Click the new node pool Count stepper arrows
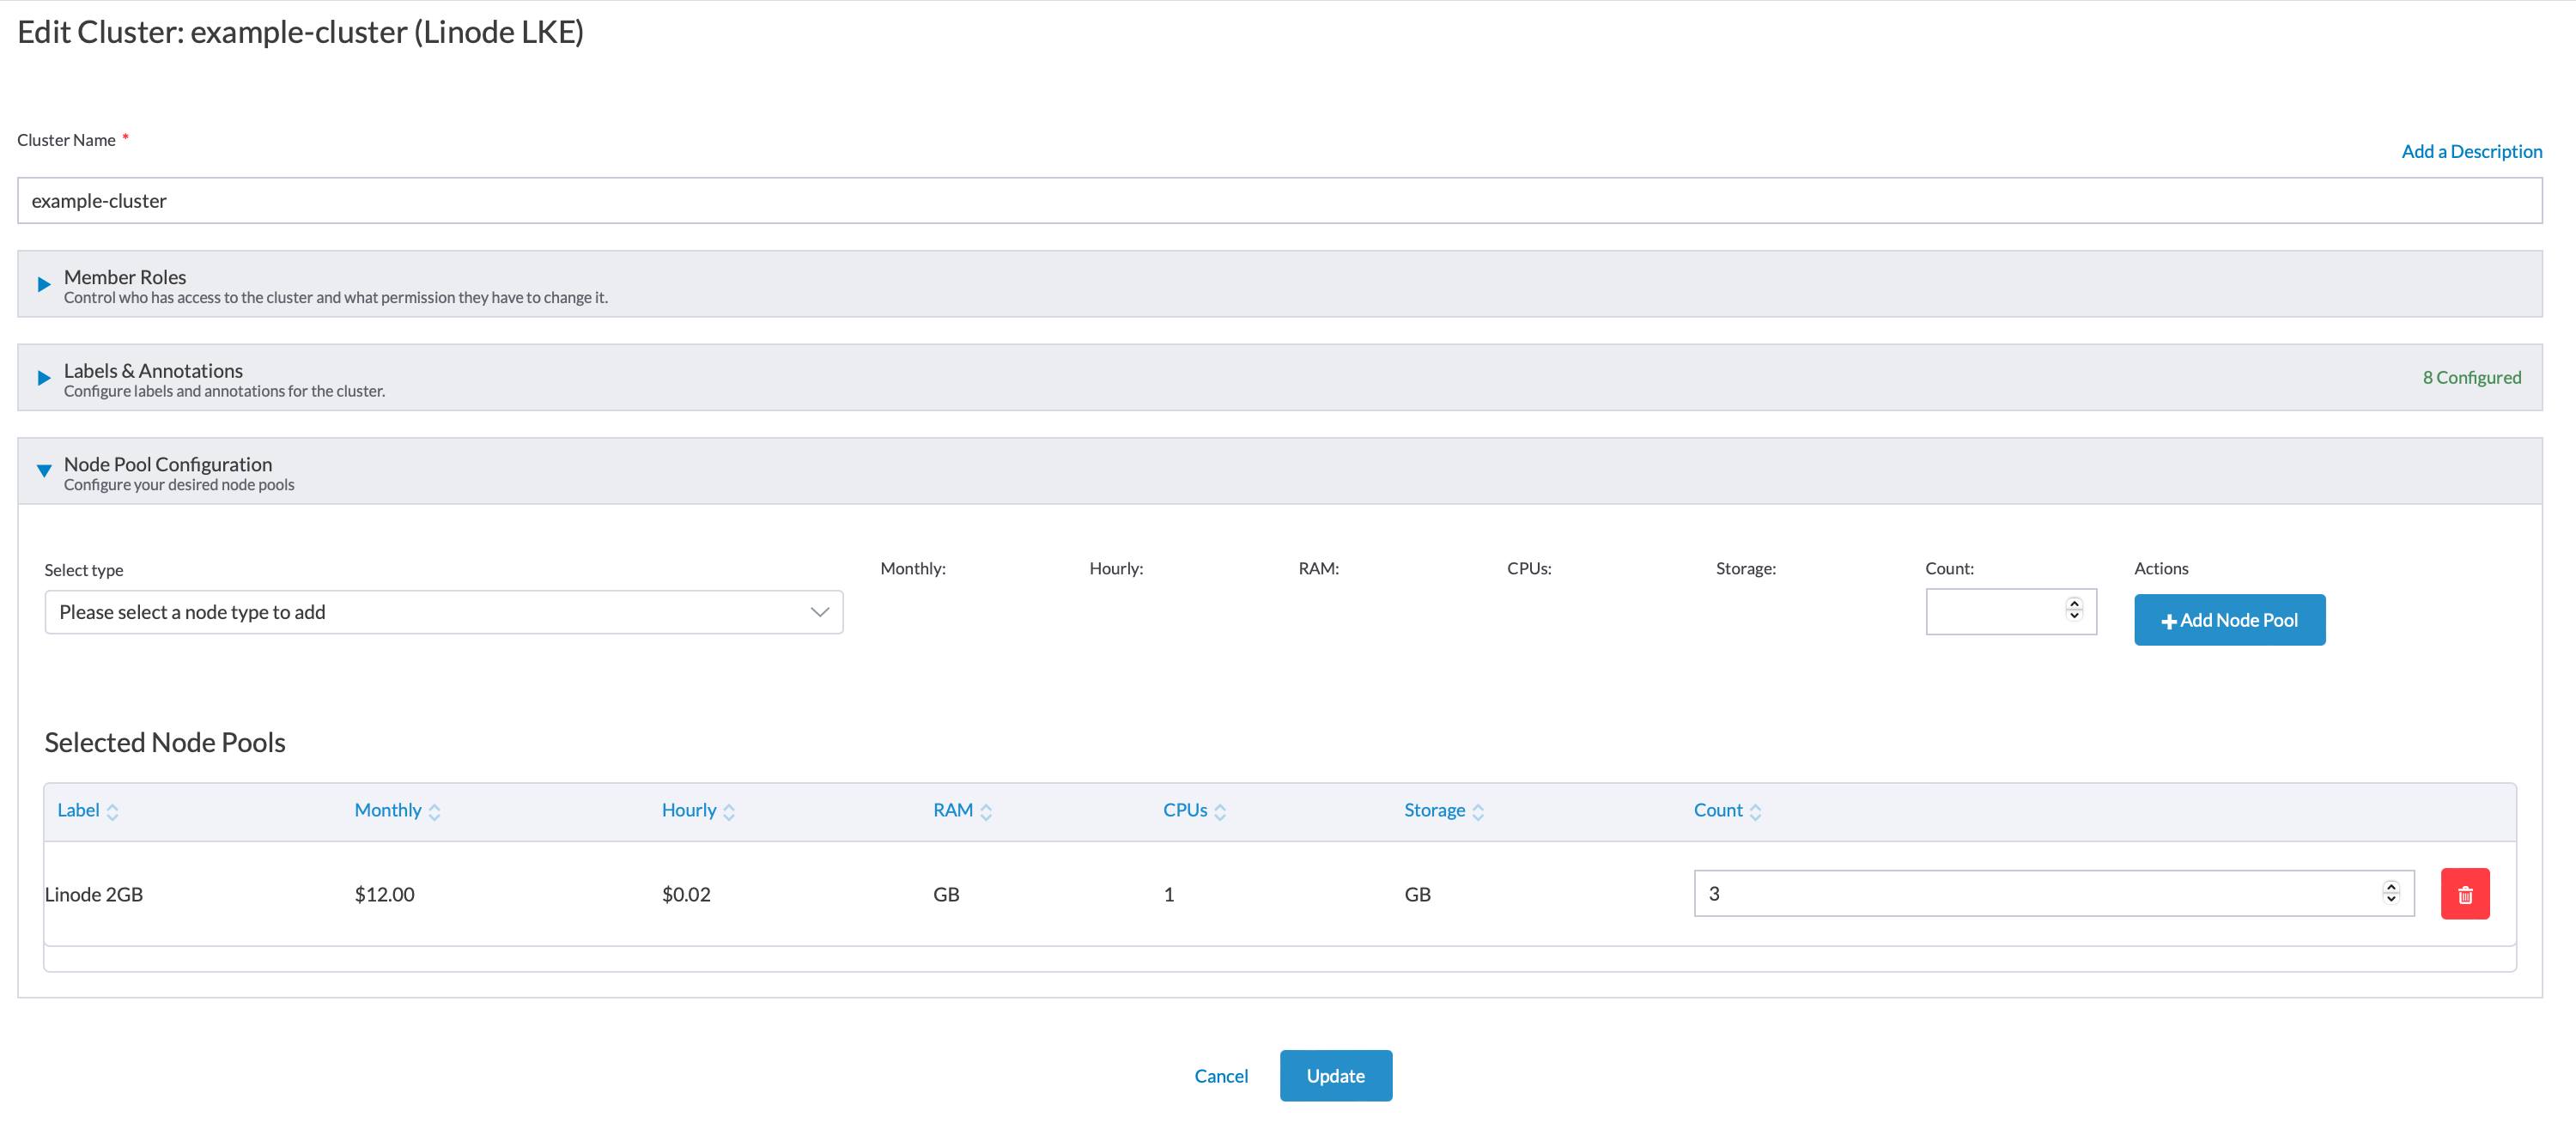Screen dimensions: 2576x1123 tap(2074, 609)
